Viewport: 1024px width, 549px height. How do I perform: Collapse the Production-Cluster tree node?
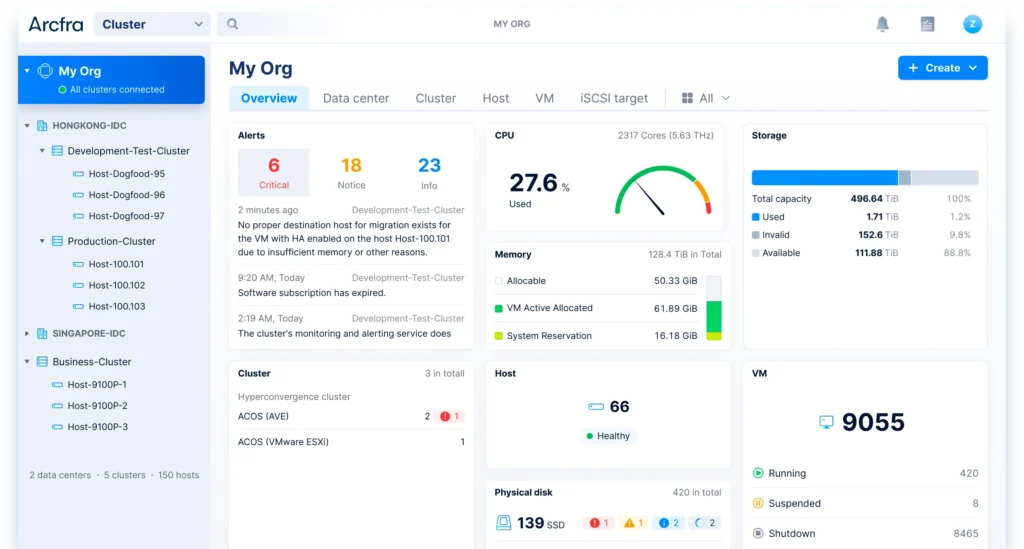[x=42, y=241]
